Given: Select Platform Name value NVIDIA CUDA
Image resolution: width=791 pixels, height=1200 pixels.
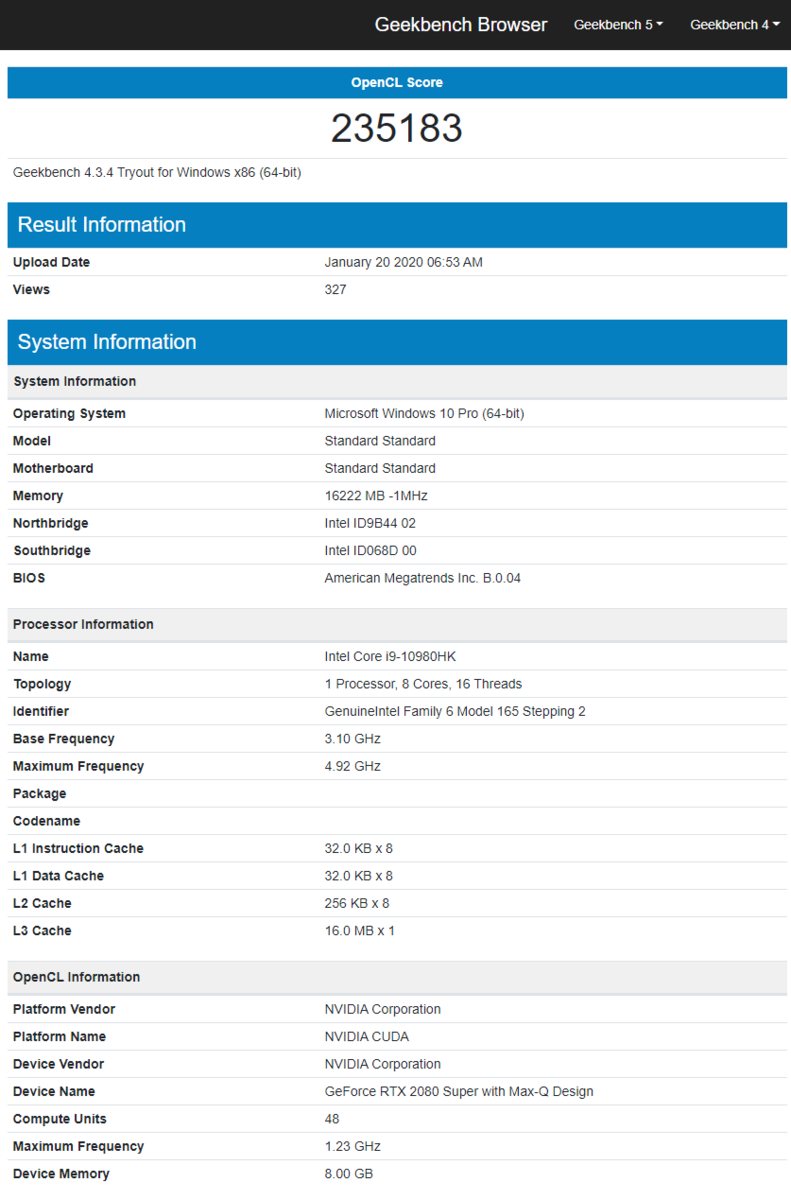Looking at the screenshot, I should pyautogui.click(x=367, y=1037).
